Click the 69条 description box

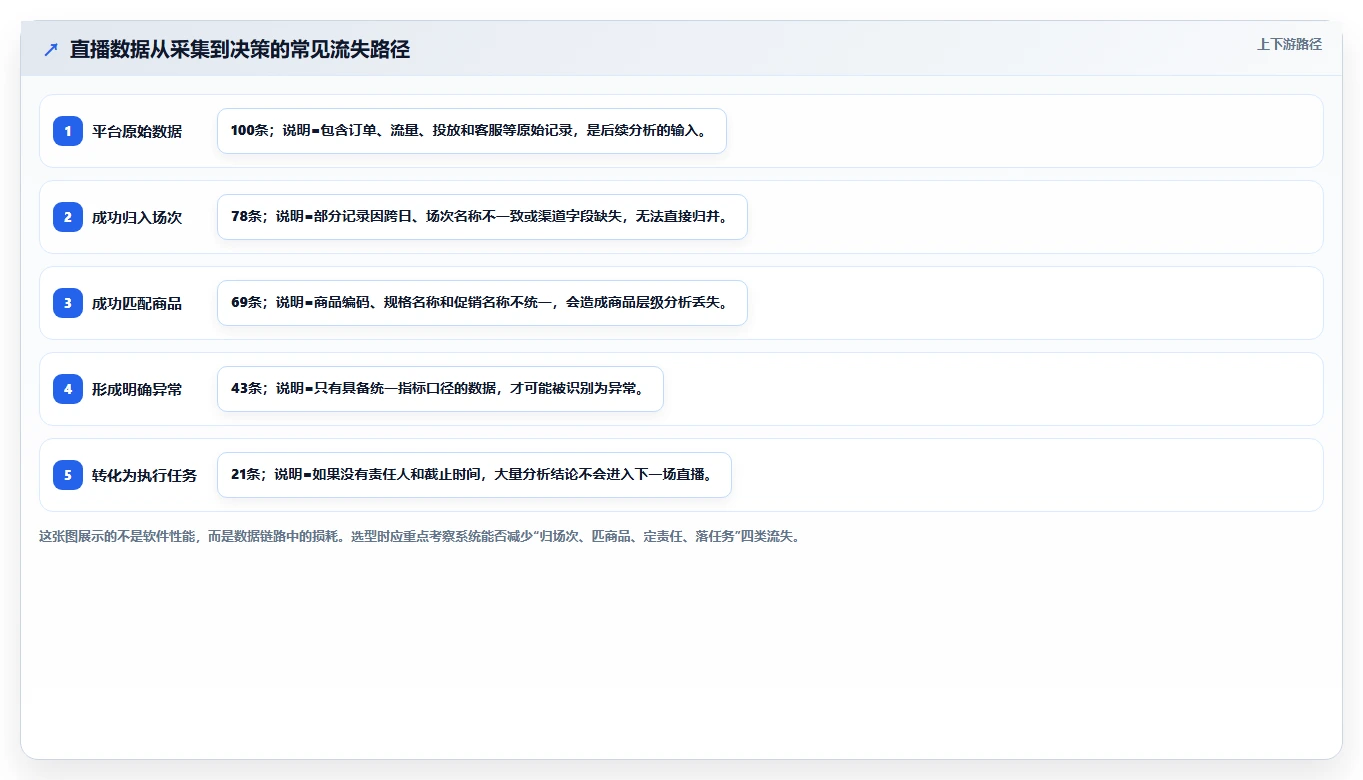coord(482,303)
